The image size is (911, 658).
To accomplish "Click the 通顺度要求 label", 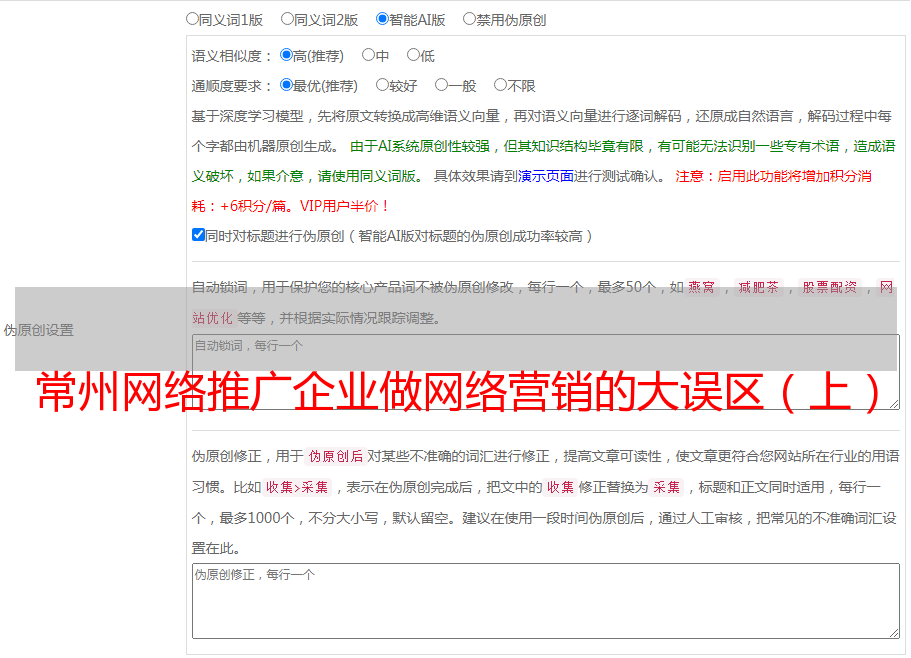I will (x=232, y=87).
